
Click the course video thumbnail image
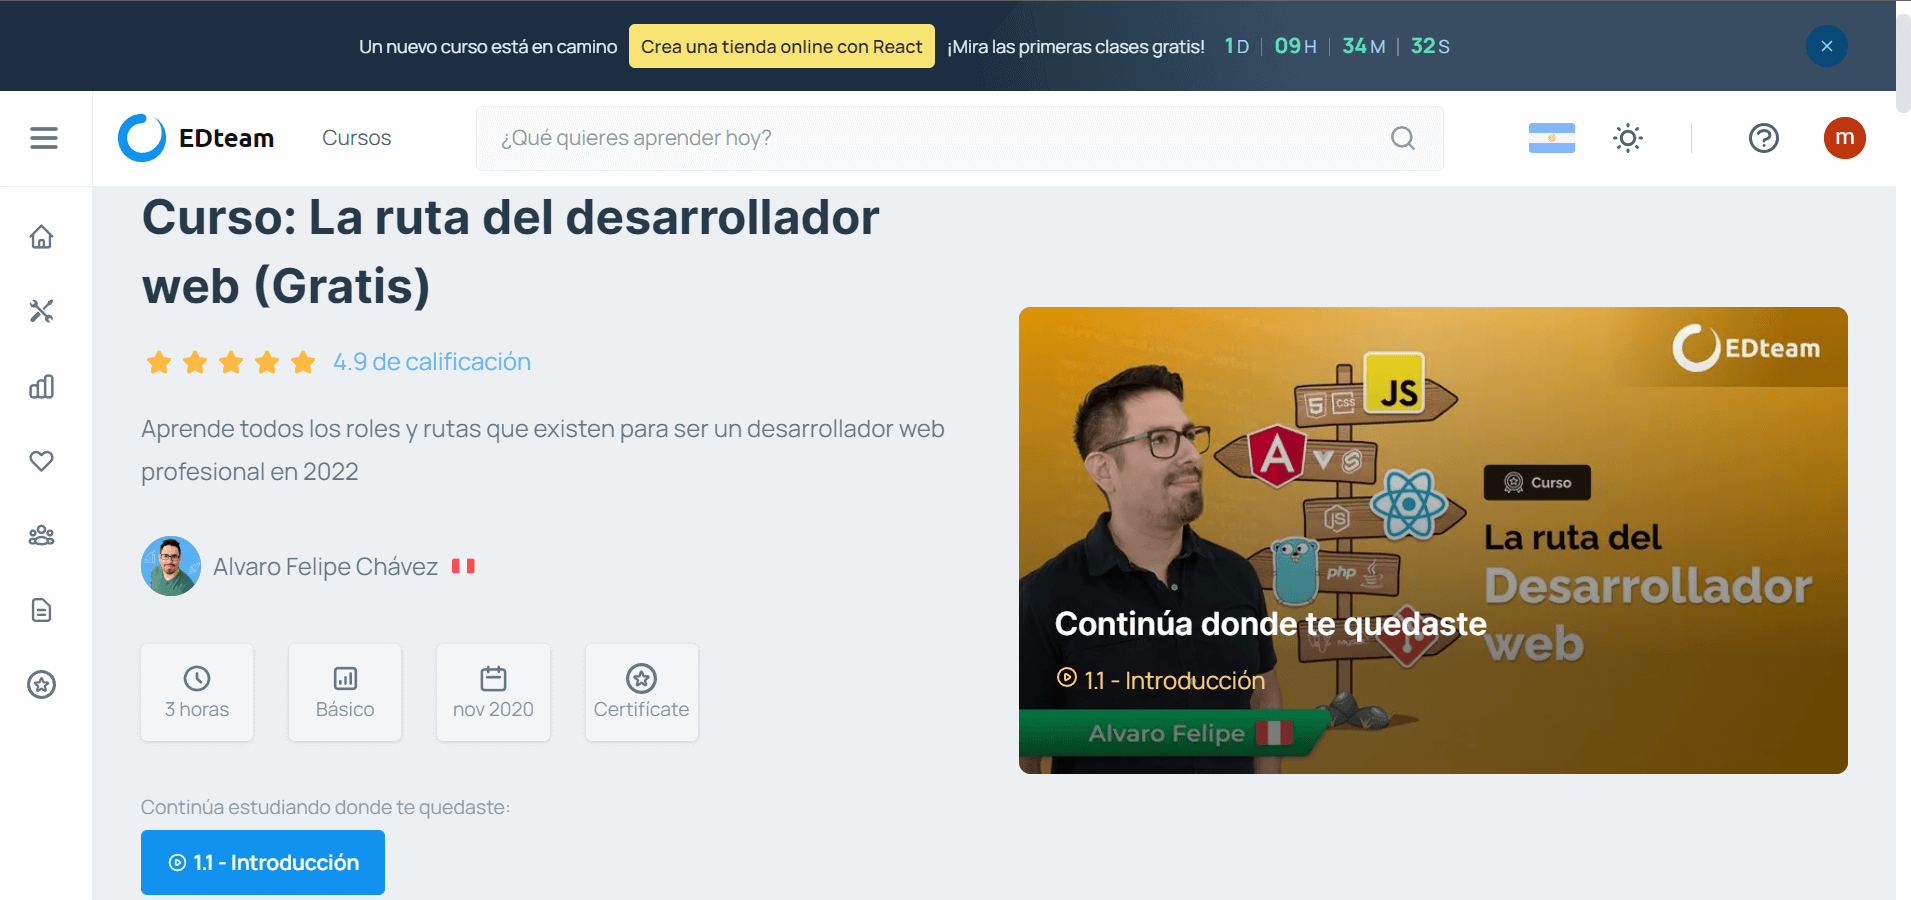(1433, 540)
